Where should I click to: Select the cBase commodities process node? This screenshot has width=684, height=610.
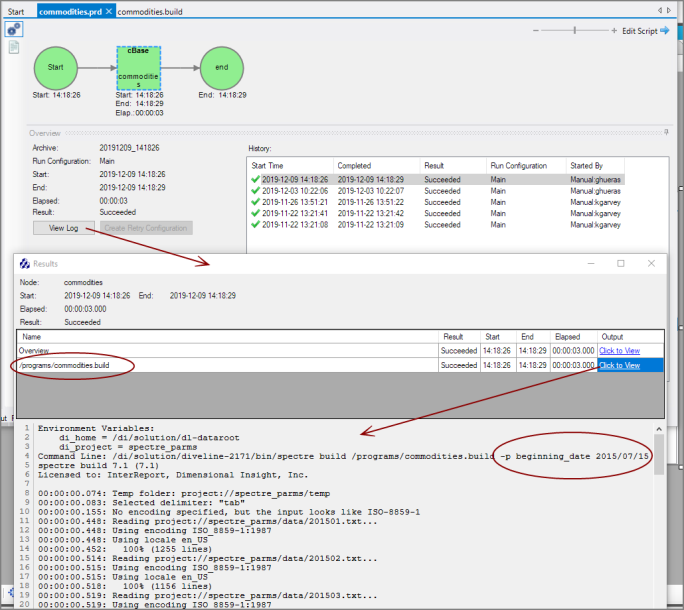138,67
